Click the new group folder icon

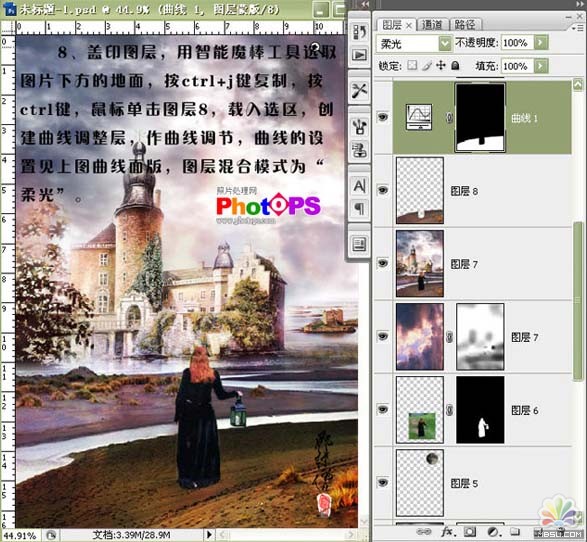pos(515,532)
